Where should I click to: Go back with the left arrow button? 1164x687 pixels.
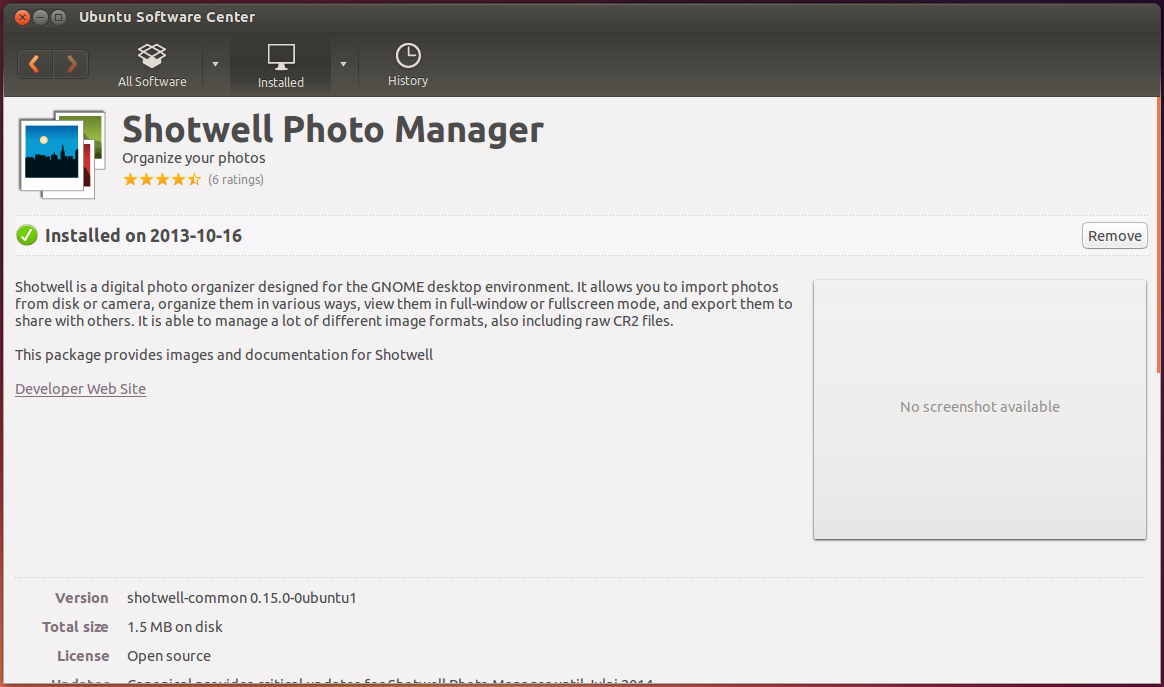(x=35, y=64)
